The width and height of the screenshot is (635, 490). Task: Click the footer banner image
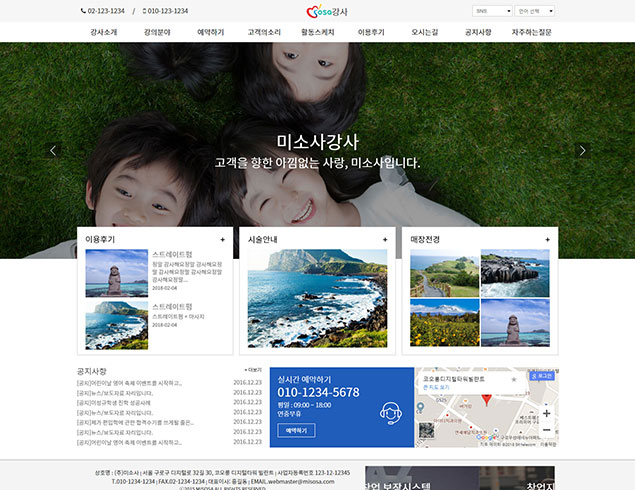[460, 478]
